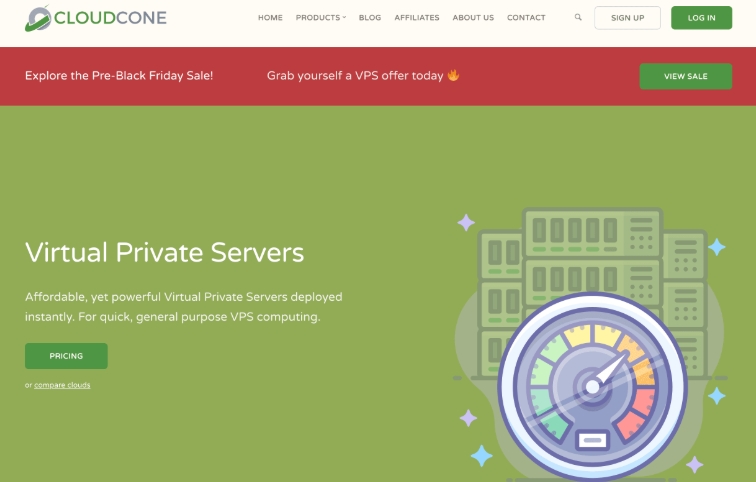The image size is (756, 482).
Task: Go to the Blog page
Action: point(370,17)
